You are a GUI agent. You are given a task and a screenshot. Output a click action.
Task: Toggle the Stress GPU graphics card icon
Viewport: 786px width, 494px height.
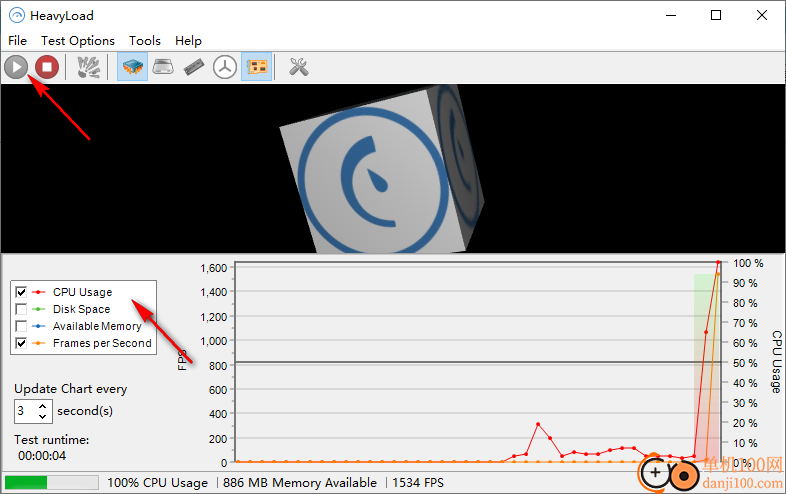[x=257, y=67]
